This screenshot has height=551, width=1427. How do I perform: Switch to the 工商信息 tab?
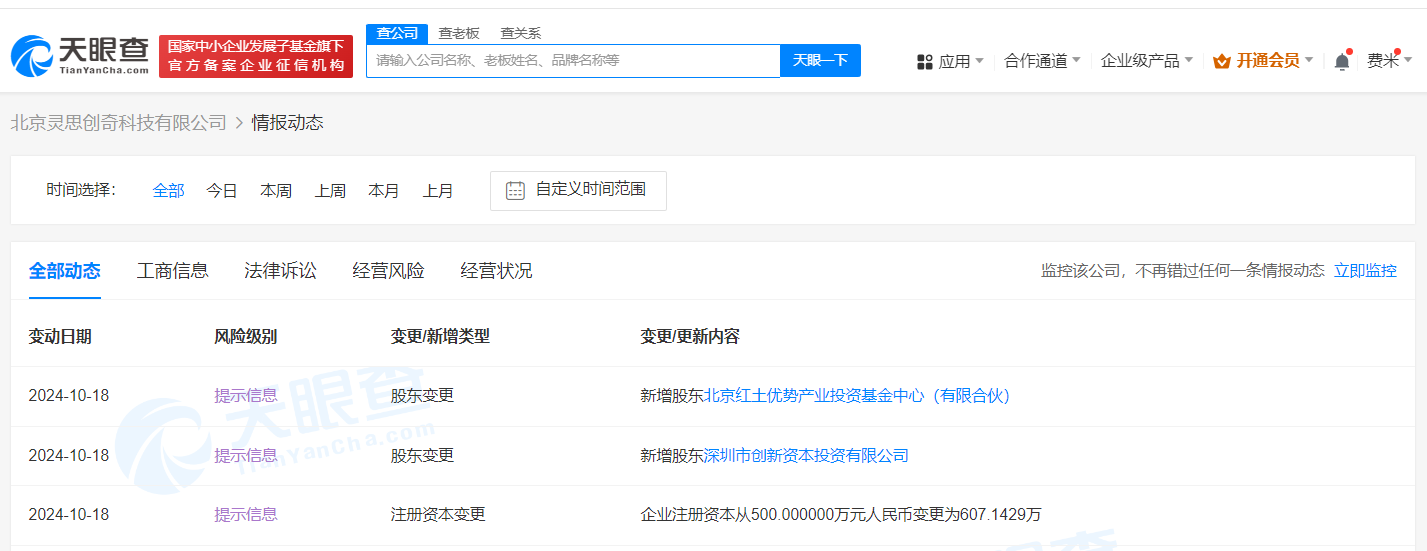tap(173, 270)
